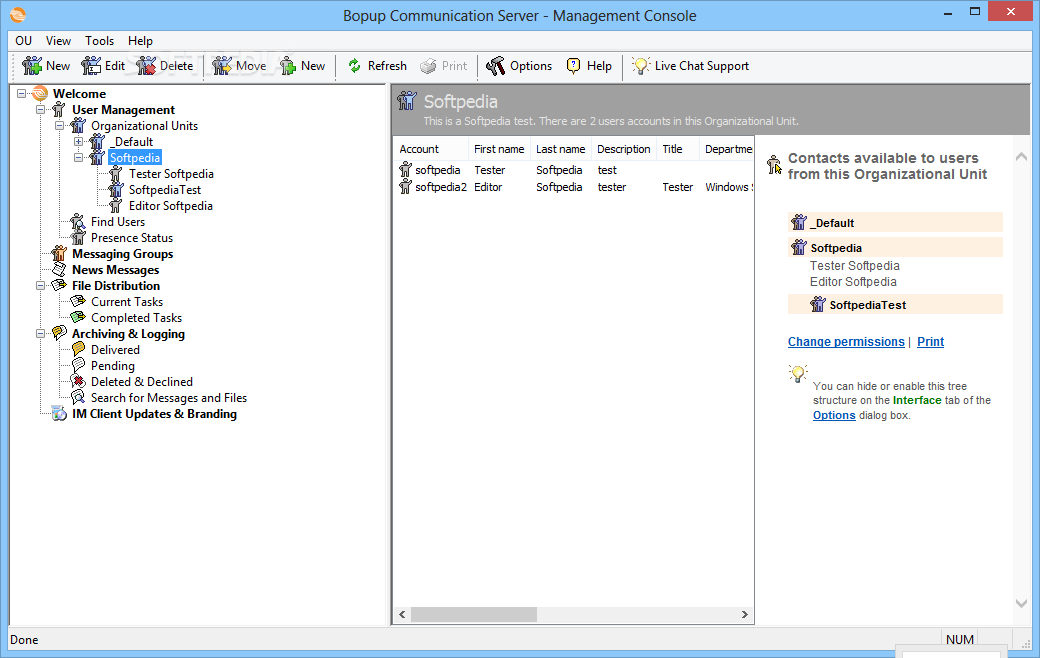
Task: Collapse the Organizational Units node
Action: 60,125
